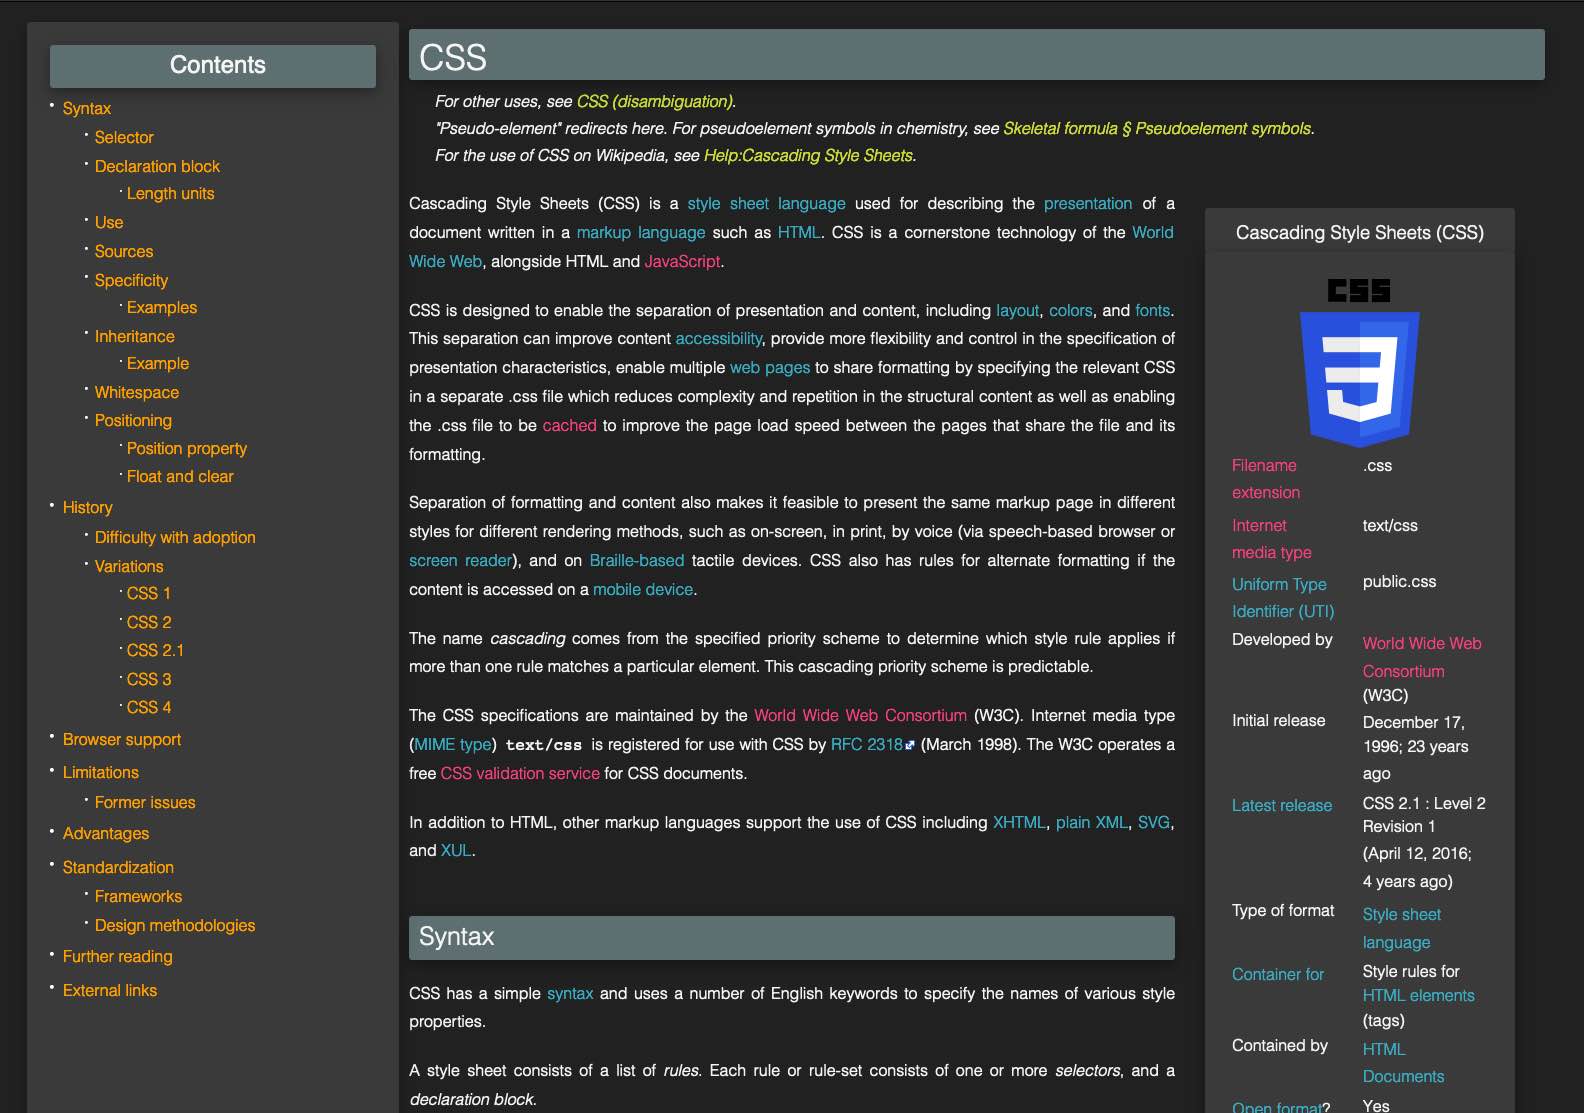Open Length units in the Contents list
The width and height of the screenshot is (1584, 1113).
[x=170, y=193]
